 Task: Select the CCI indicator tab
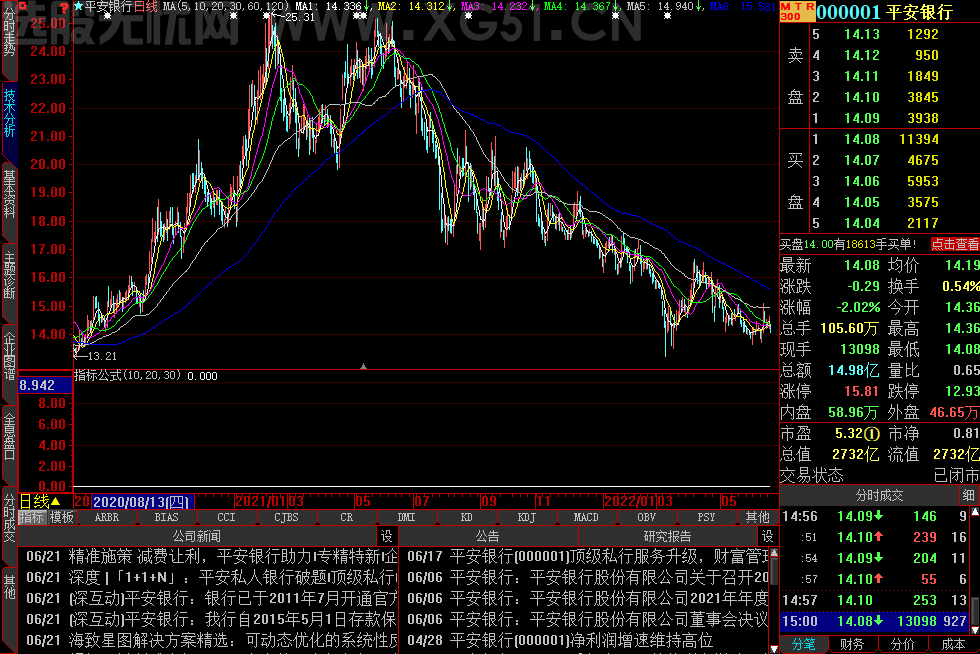pos(226,517)
